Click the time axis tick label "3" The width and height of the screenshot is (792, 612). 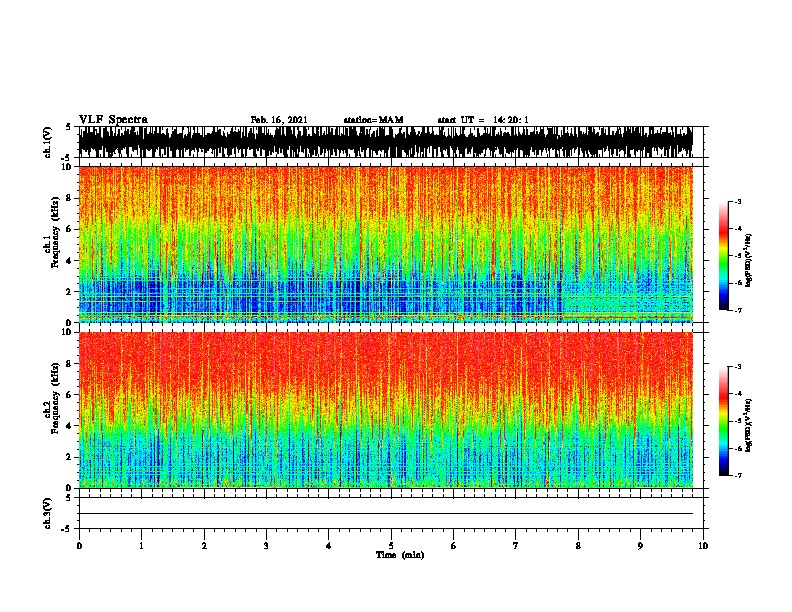point(266,546)
